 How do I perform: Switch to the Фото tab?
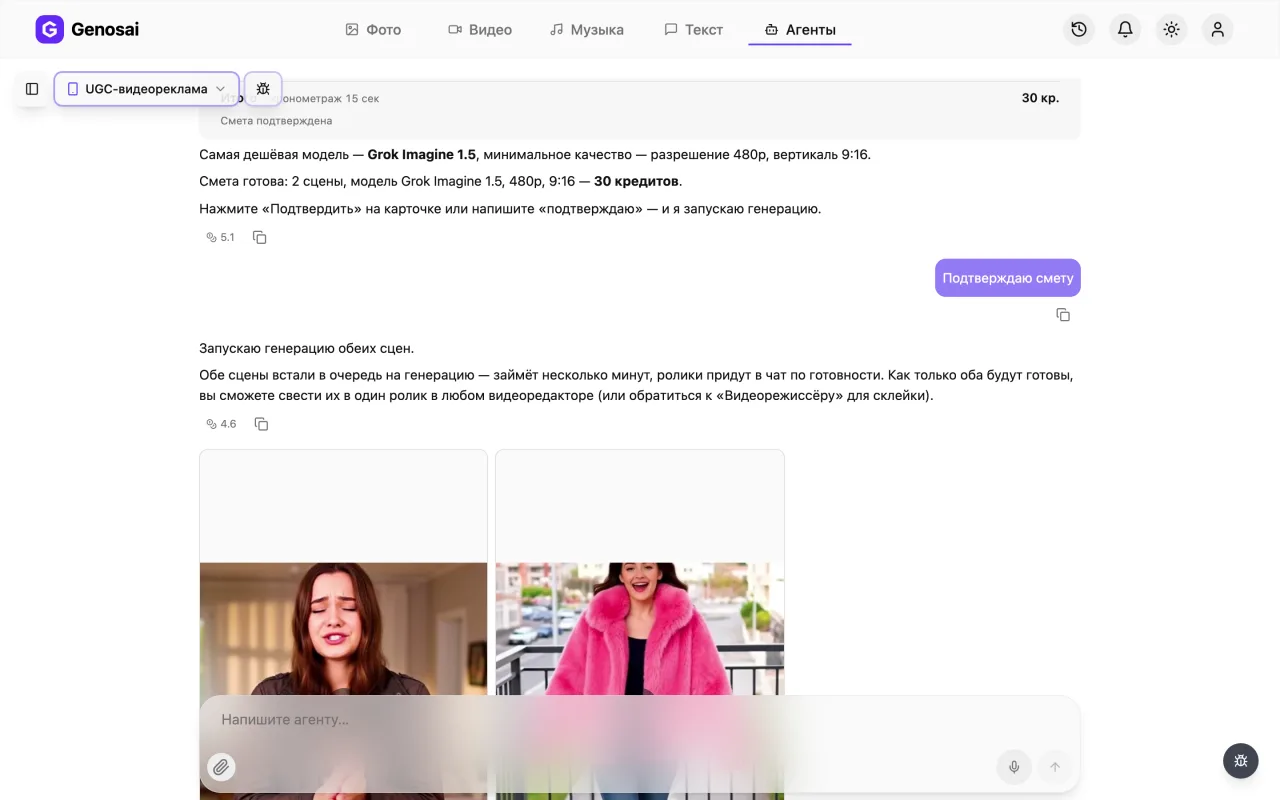pyautogui.click(x=373, y=30)
